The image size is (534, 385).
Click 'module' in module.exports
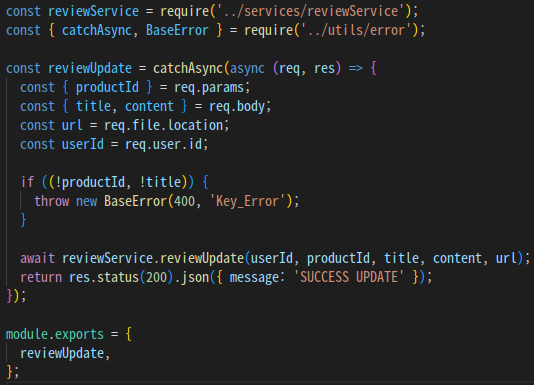tap(27, 334)
